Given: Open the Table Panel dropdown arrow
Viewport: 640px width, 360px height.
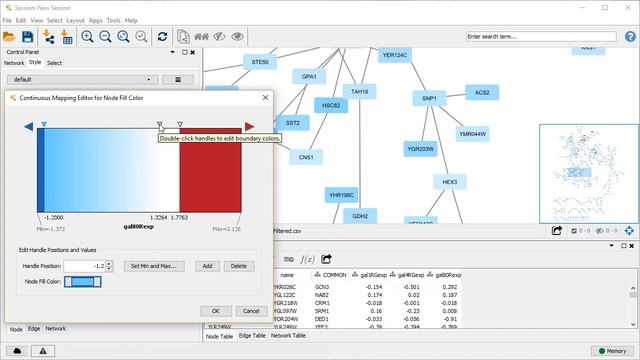Looking at the screenshot, I should (x=611, y=246).
